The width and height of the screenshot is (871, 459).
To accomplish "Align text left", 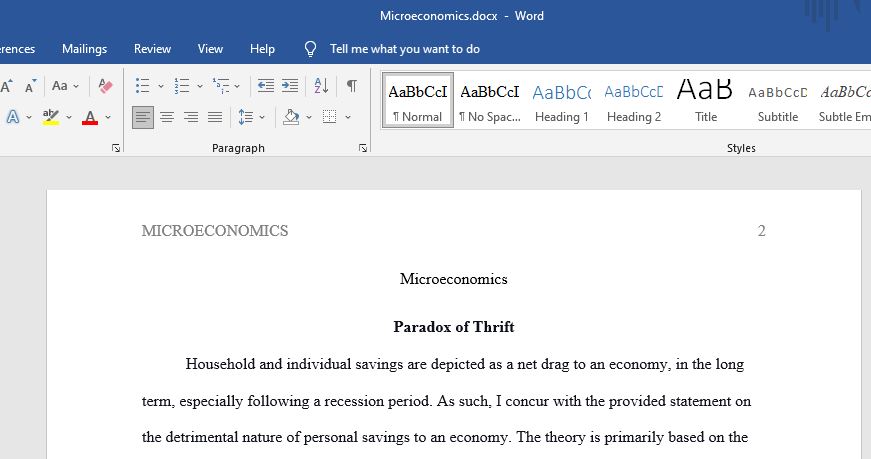I will [x=143, y=117].
